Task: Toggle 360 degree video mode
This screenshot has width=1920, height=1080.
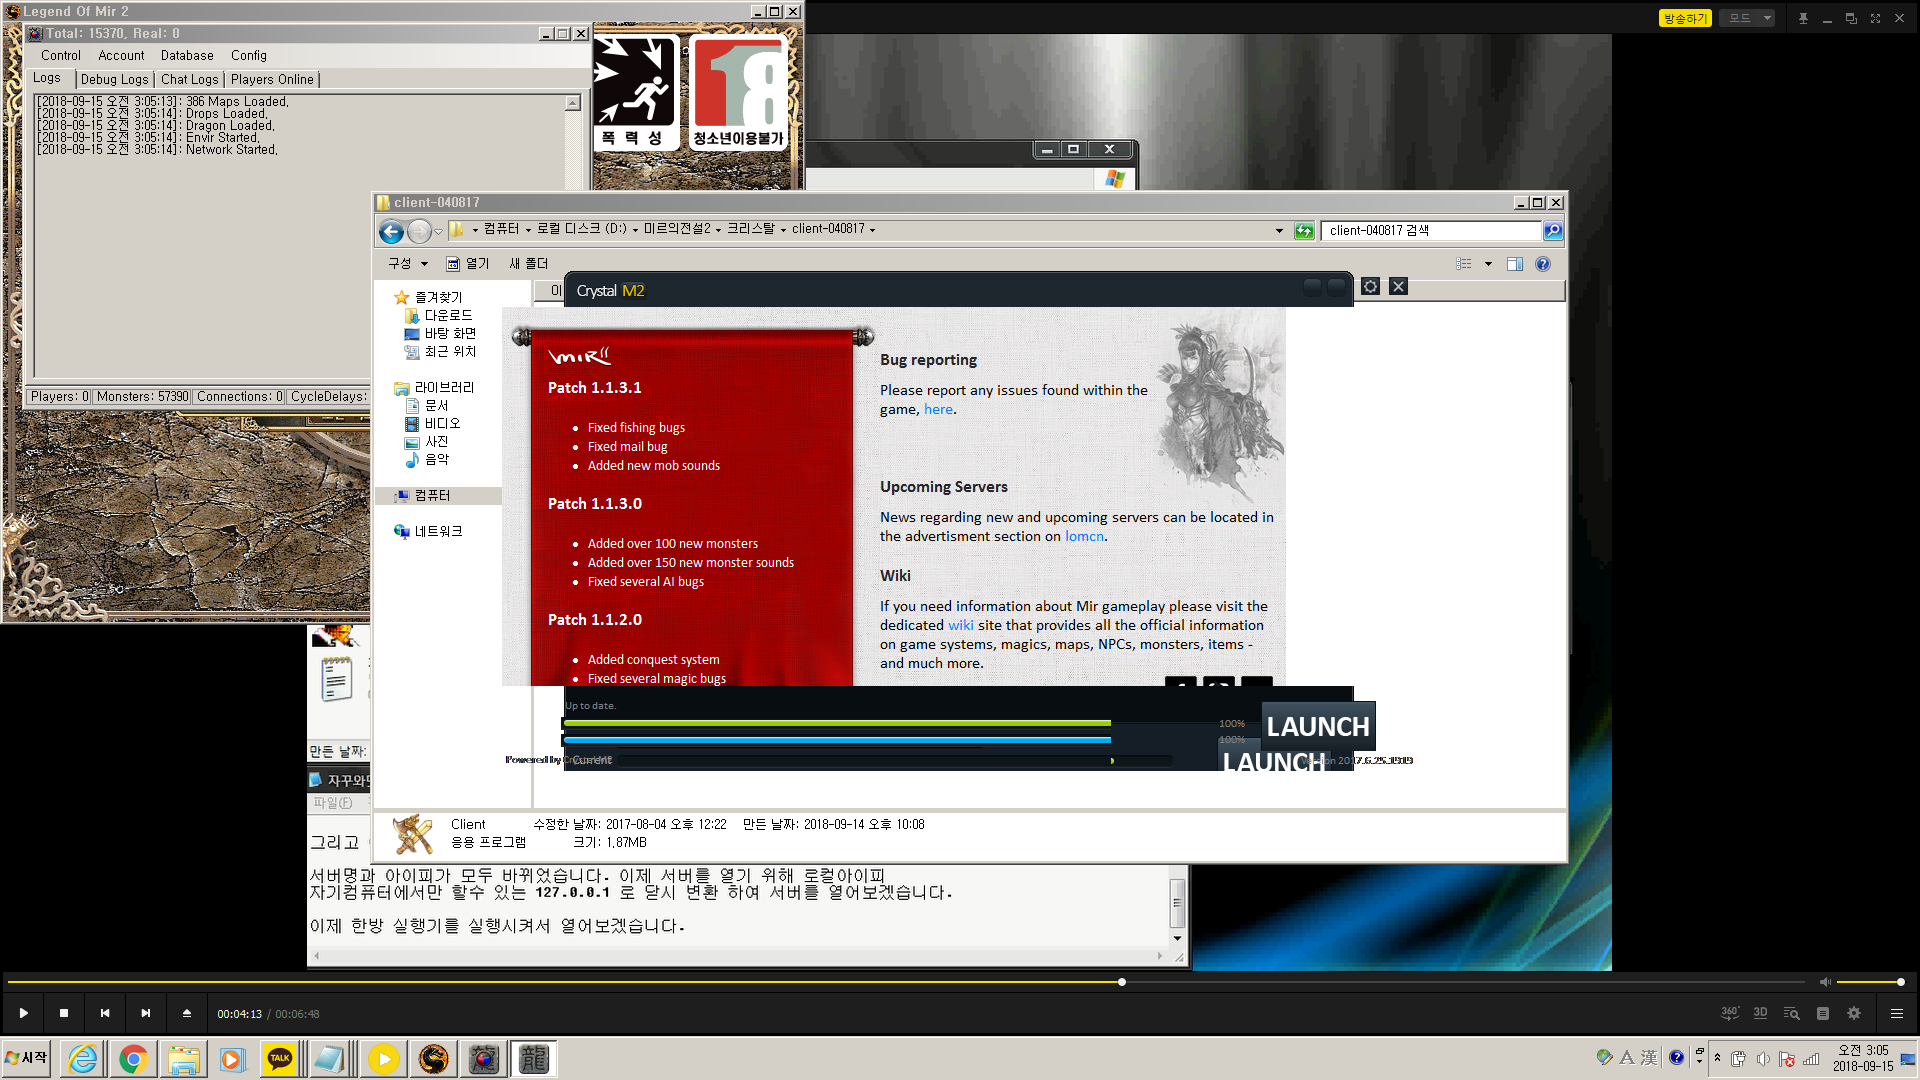Action: pos(1729,1013)
